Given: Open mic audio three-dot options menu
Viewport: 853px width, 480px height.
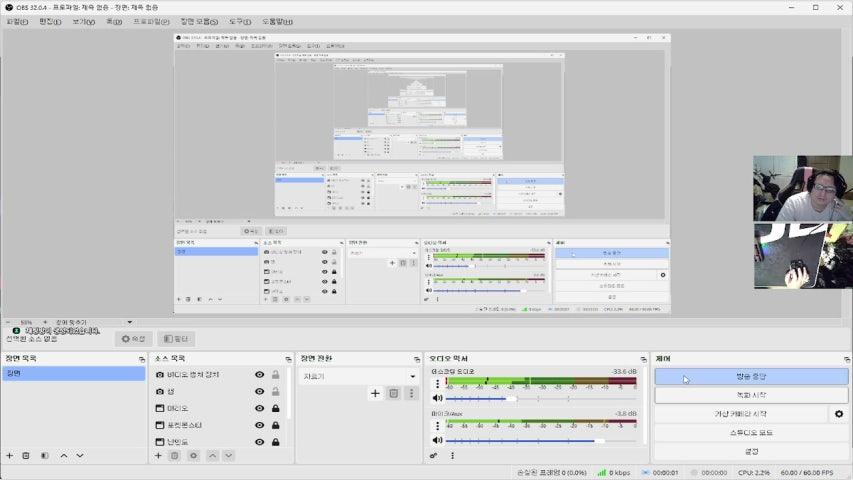Looking at the screenshot, I should pos(437,425).
